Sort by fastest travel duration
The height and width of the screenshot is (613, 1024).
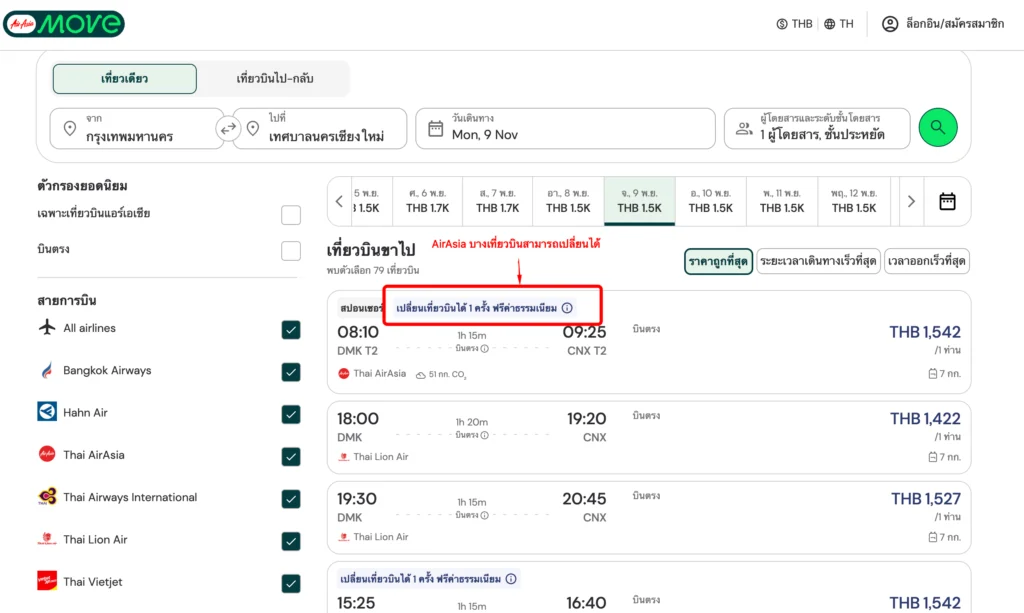pos(818,262)
